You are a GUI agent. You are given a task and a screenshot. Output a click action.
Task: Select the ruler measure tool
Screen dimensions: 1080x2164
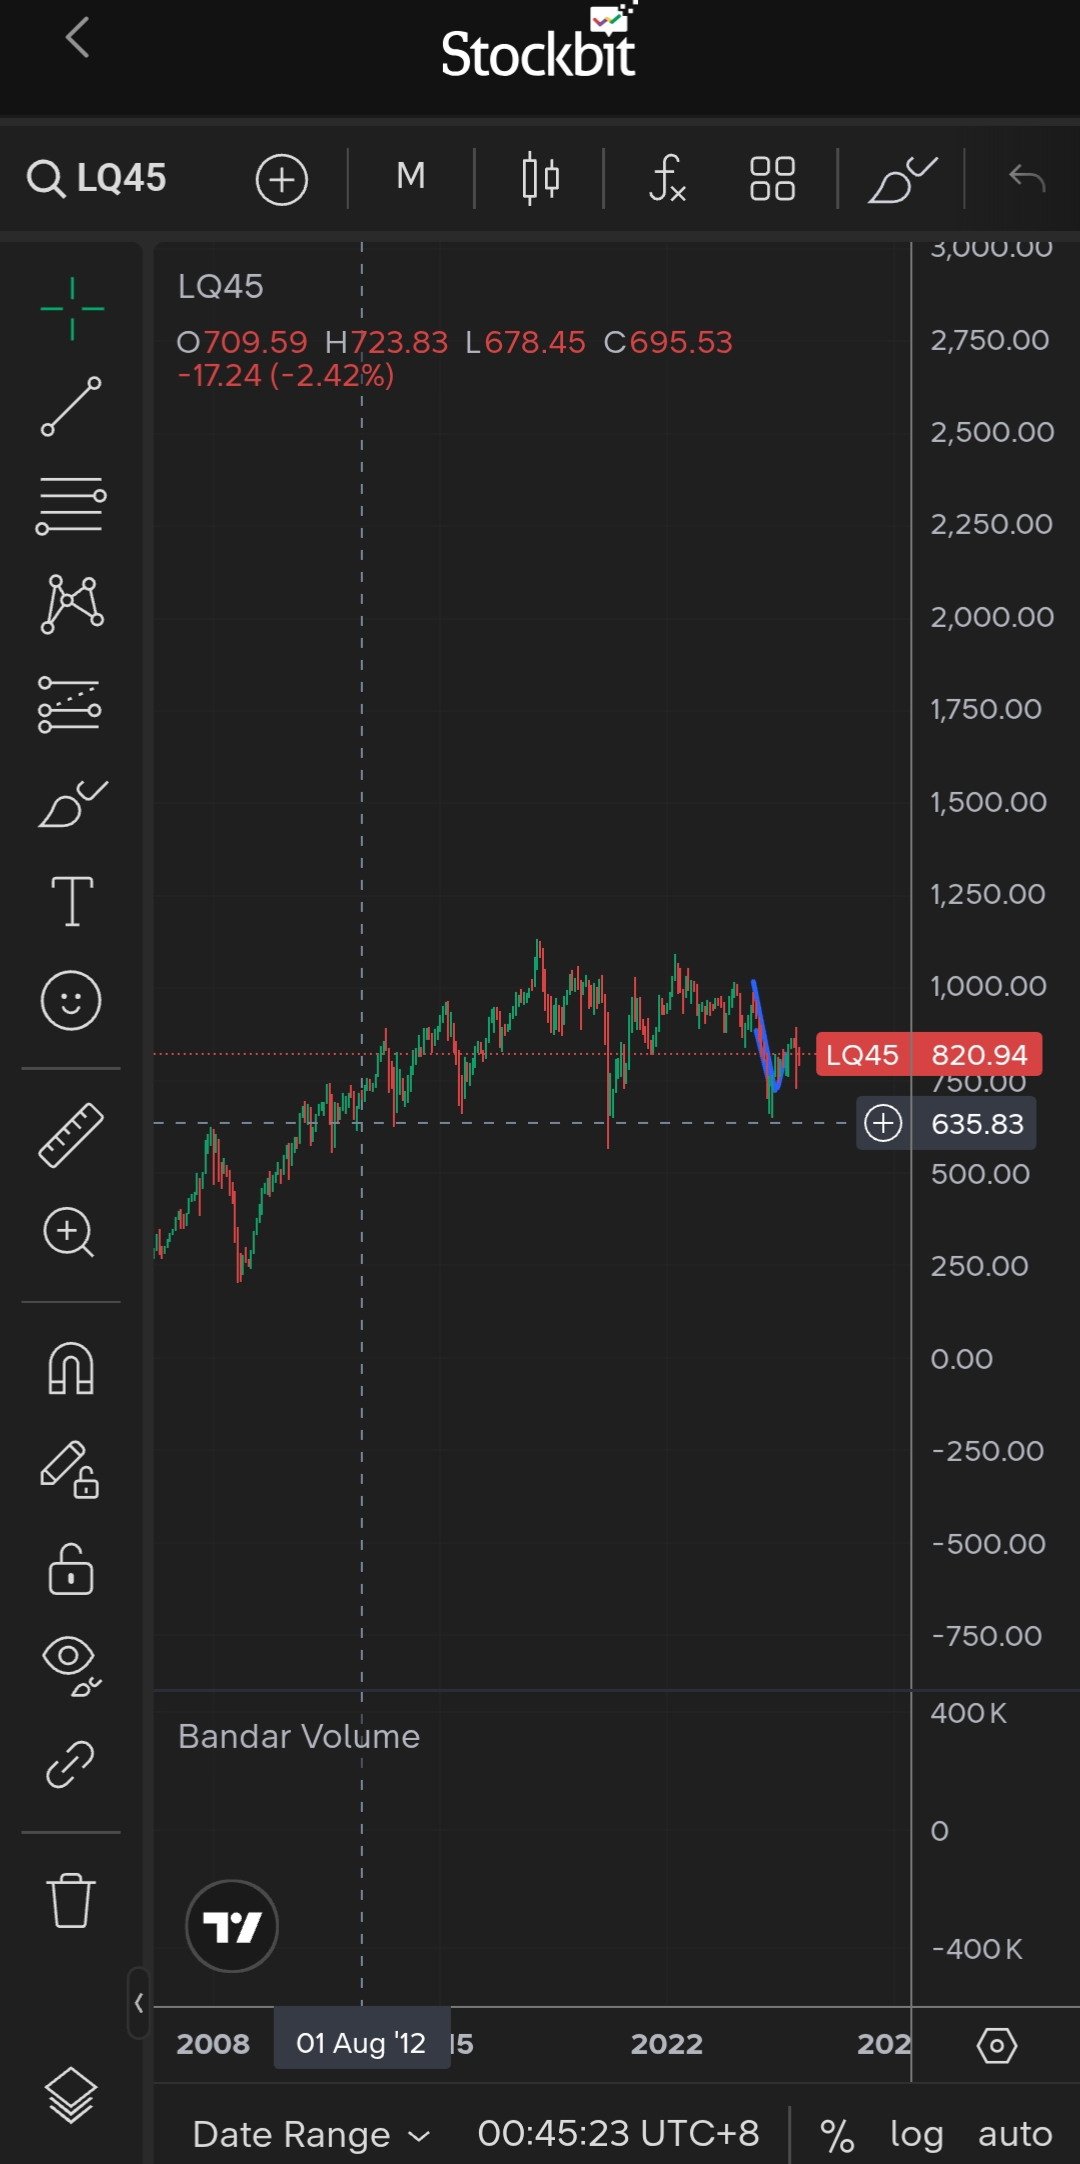pyautogui.click(x=71, y=1135)
